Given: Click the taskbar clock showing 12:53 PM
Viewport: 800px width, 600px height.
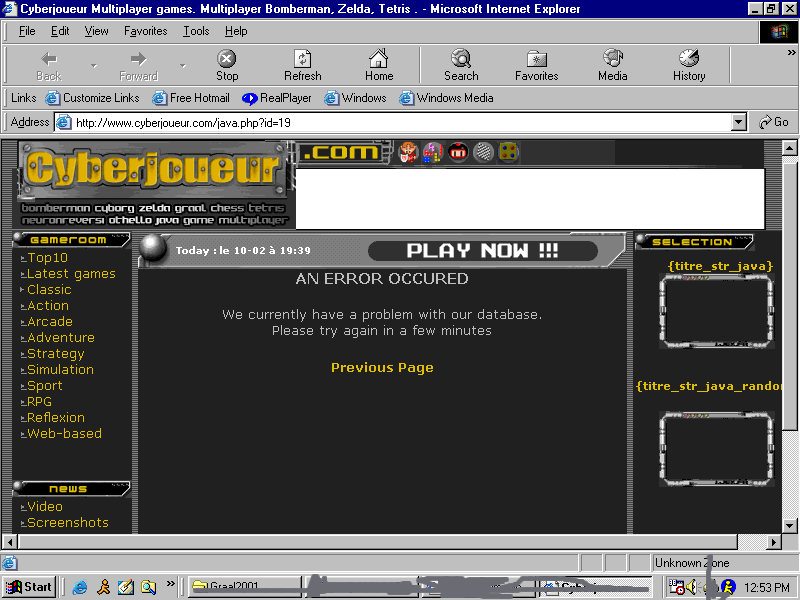Looking at the screenshot, I should click(767, 588).
